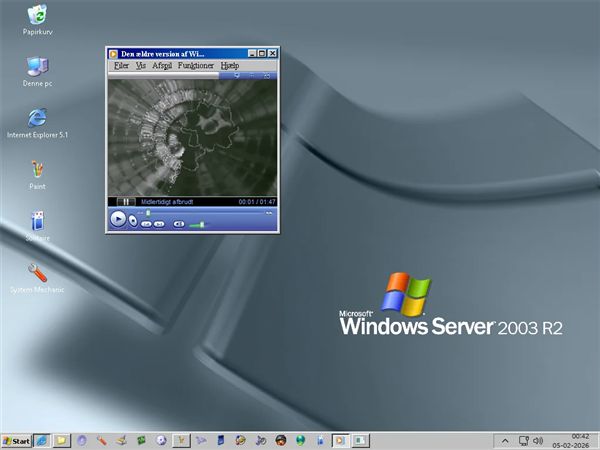
Task: Click the network tray icon
Action: coord(523,441)
